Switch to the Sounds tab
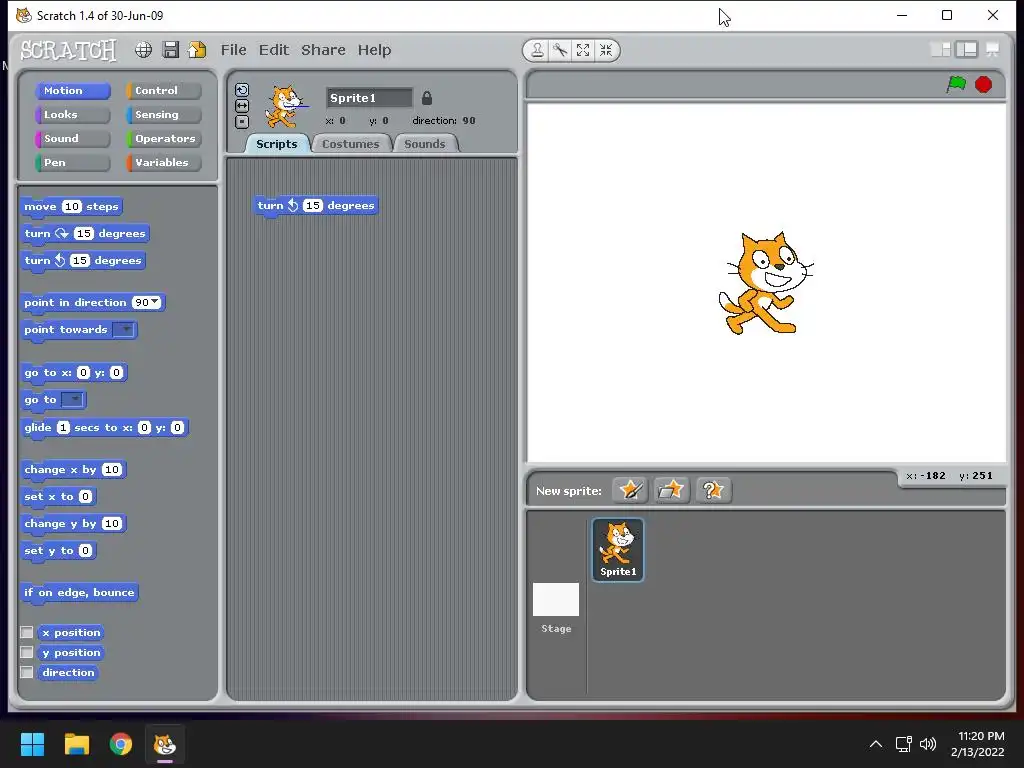The width and height of the screenshot is (1024, 768). click(424, 144)
